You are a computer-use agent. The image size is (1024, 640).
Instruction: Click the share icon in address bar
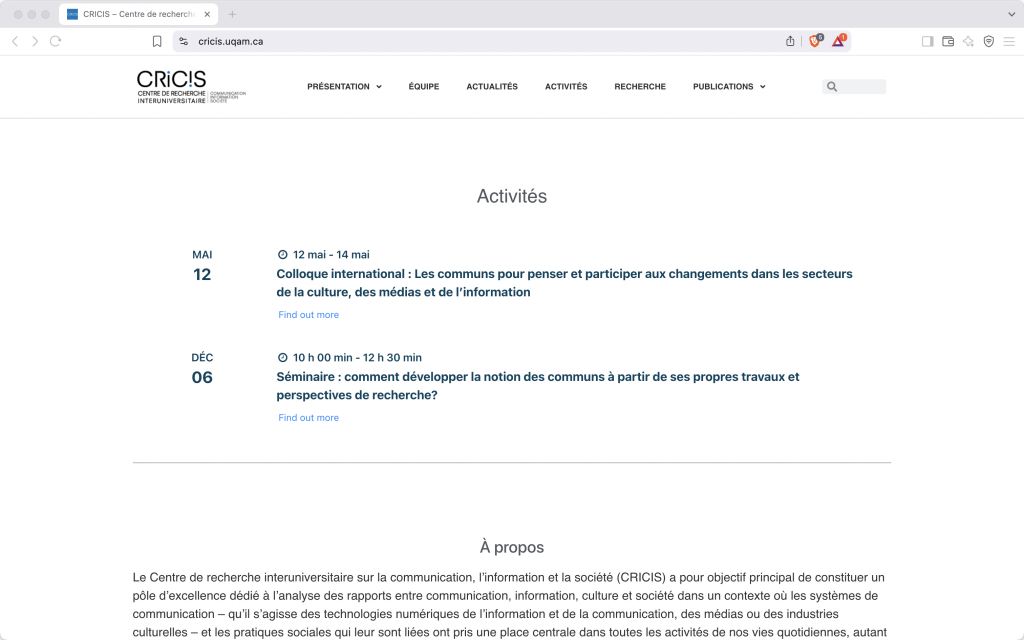(790, 41)
